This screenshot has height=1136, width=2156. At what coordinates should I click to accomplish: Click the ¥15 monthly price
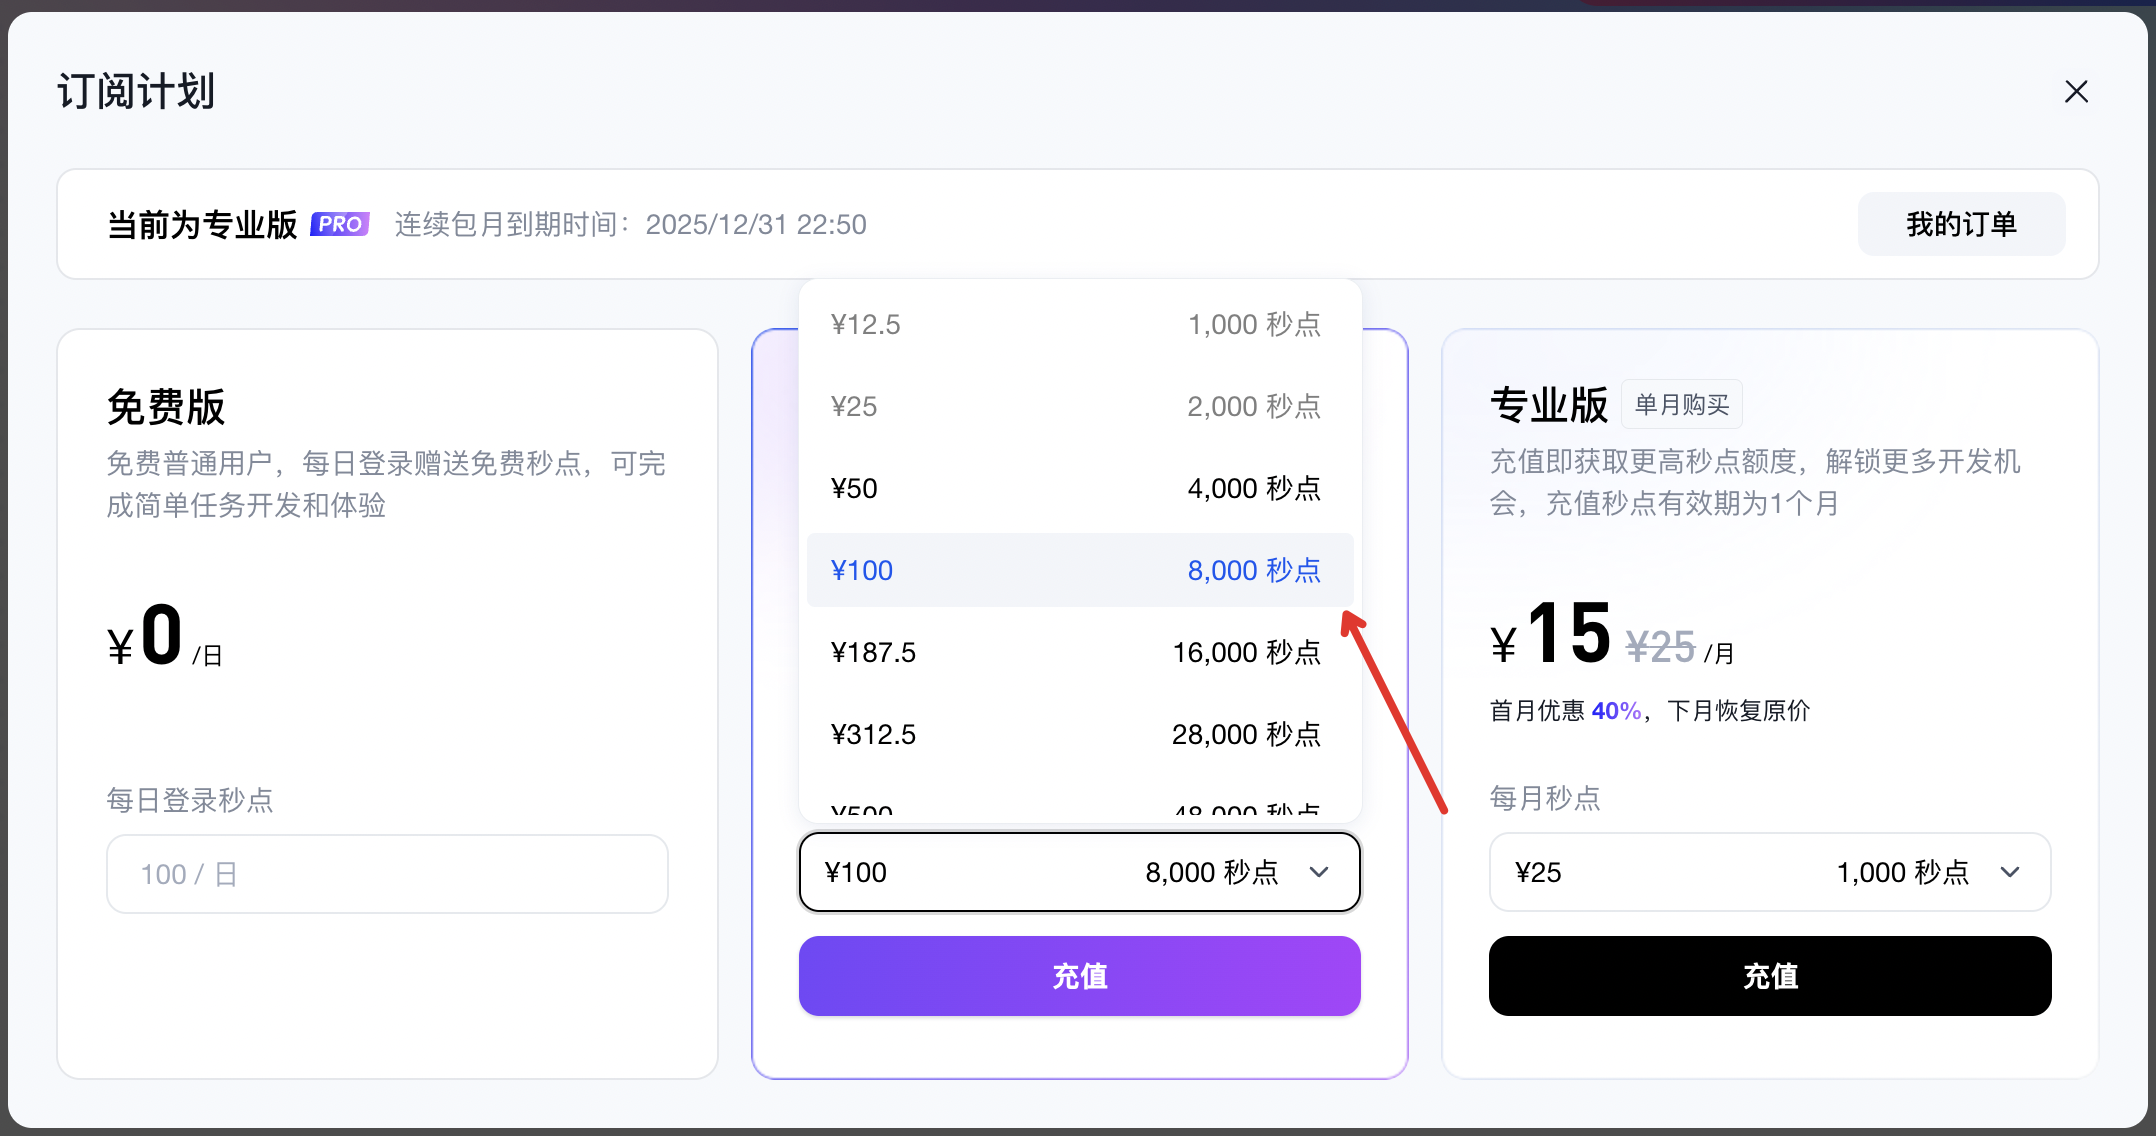click(1568, 634)
